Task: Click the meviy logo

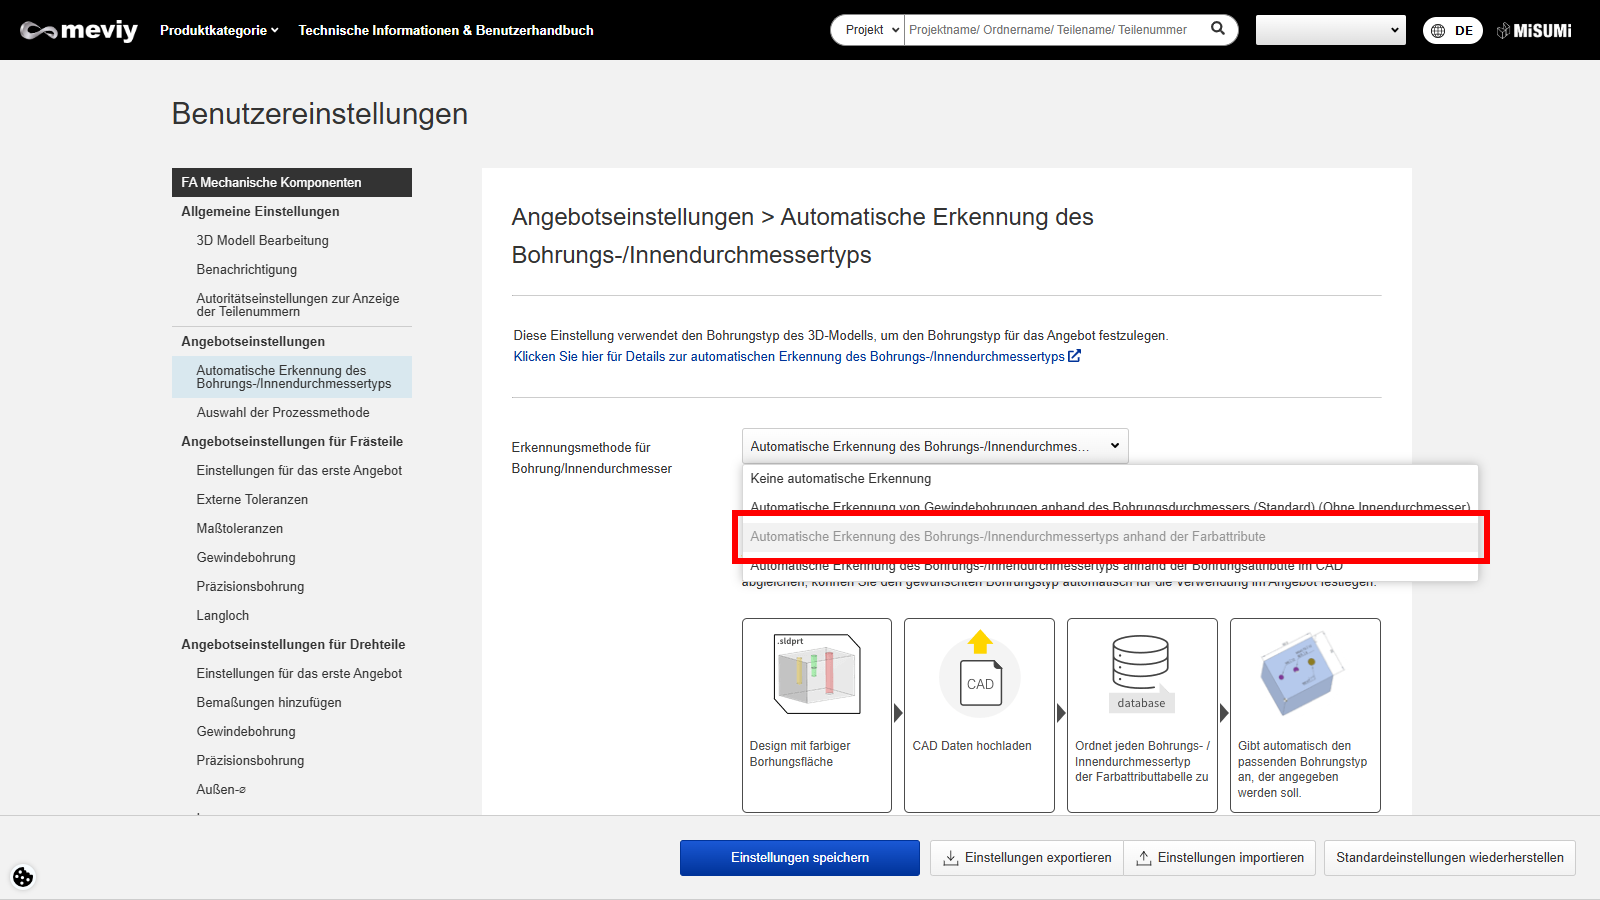Action: 79,30
